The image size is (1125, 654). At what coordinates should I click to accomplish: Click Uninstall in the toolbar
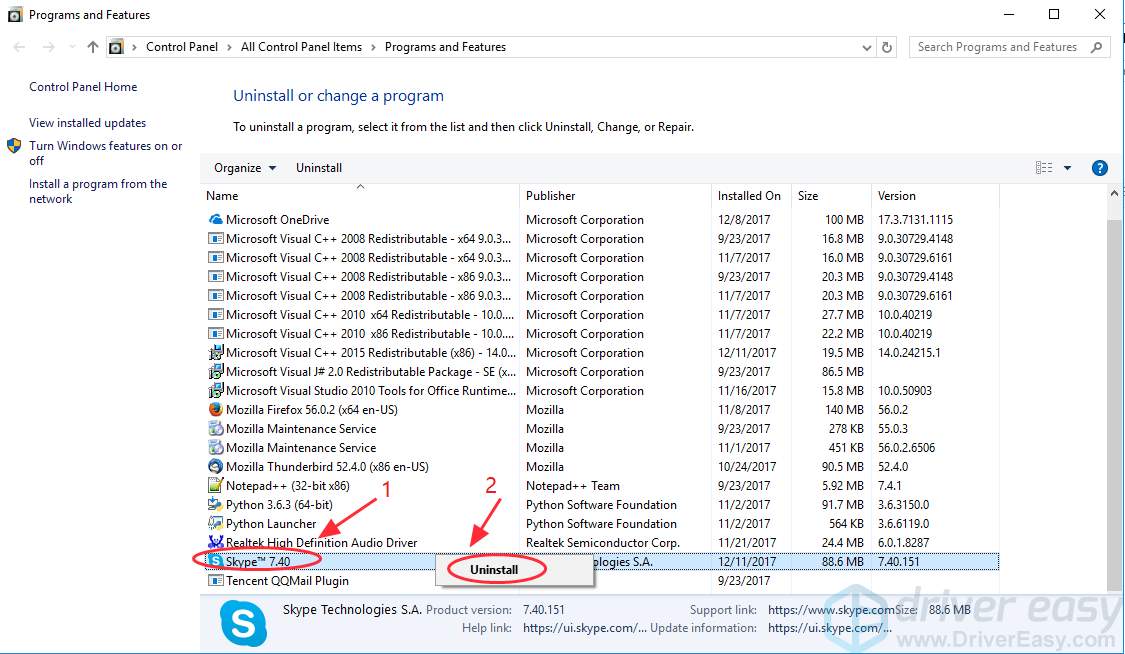pyautogui.click(x=319, y=168)
